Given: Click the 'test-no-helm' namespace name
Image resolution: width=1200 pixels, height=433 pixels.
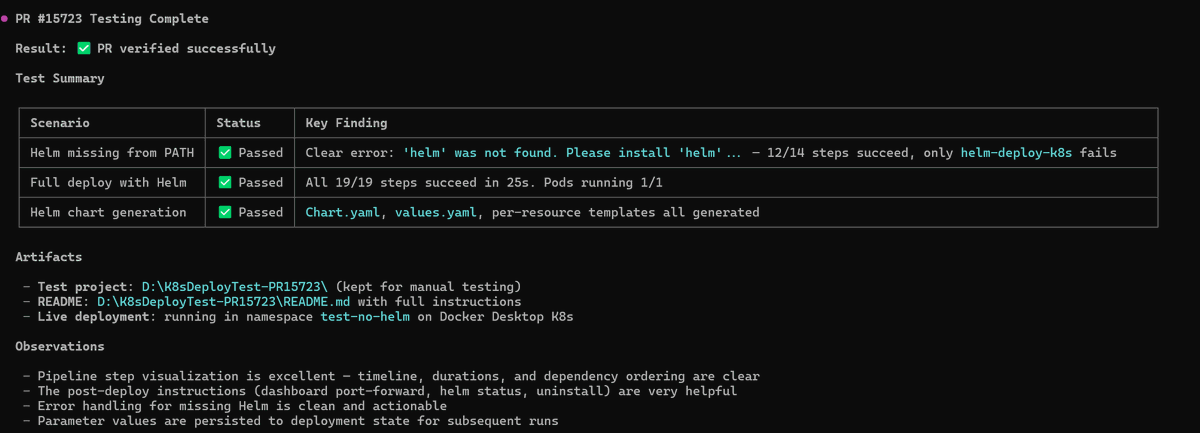Looking at the screenshot, I should click(364, 316).
